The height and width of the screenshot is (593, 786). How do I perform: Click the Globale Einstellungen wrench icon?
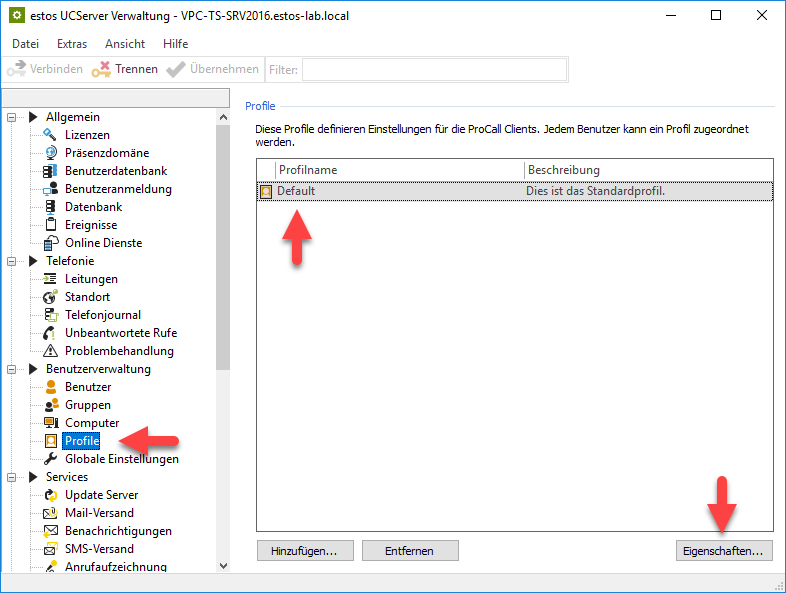coord(51,459)
